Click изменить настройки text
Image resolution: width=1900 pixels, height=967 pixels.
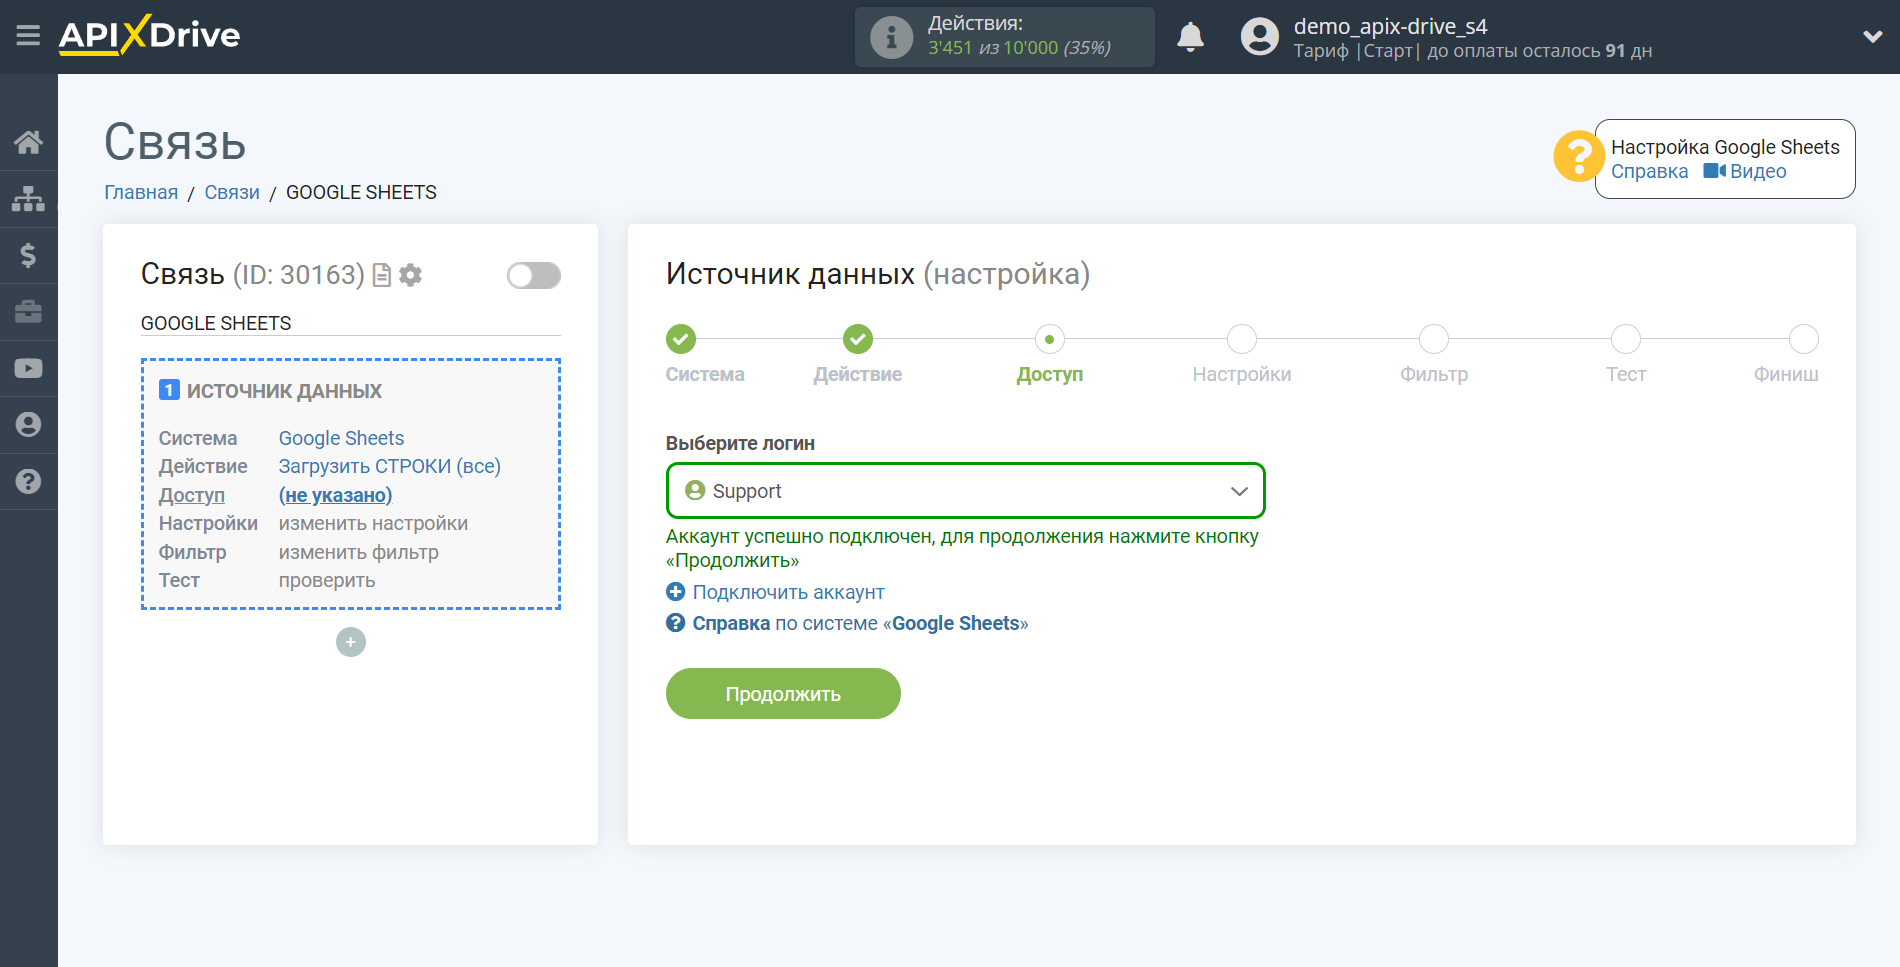(x=373, y=523)
